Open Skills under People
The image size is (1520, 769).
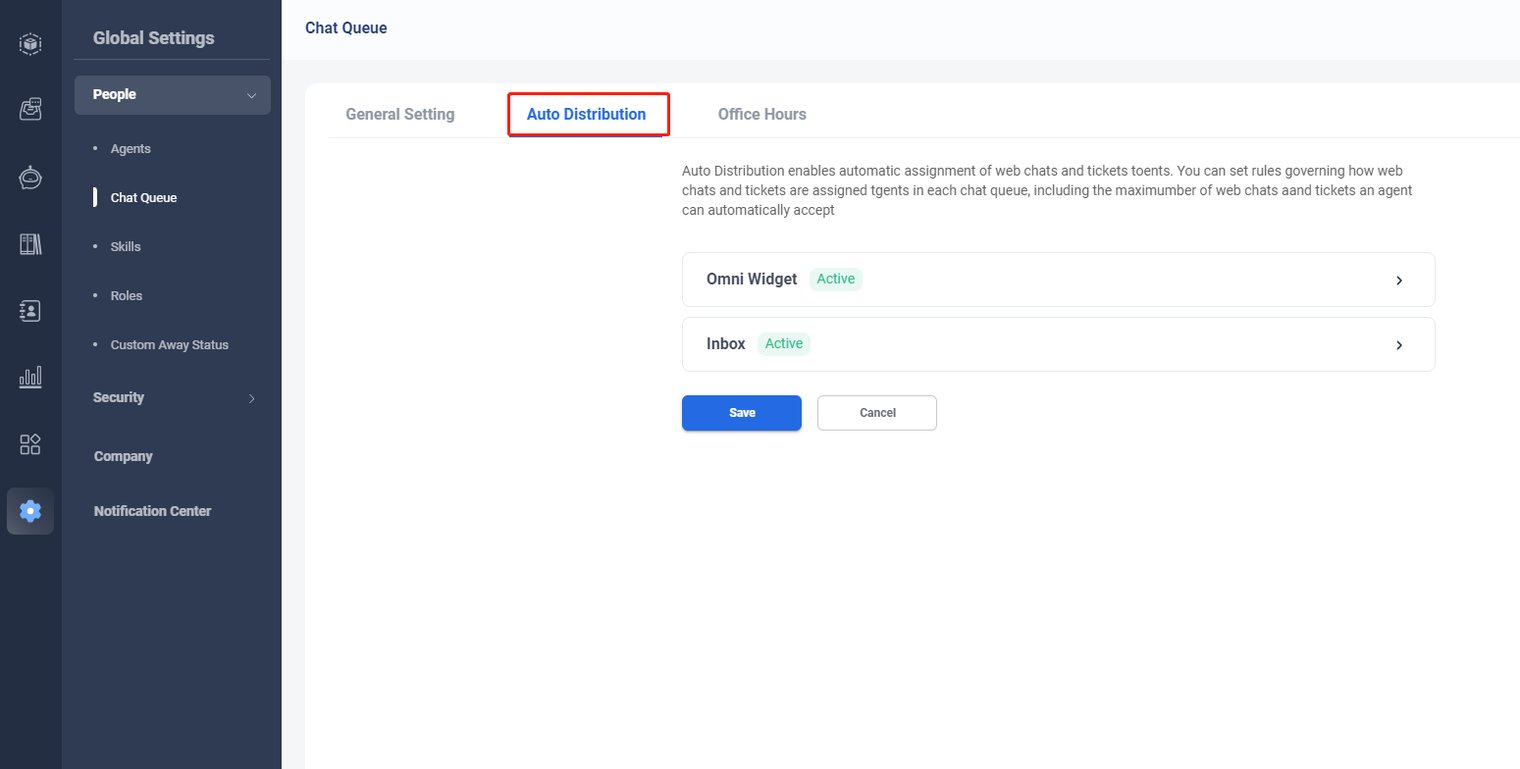click(125, 247)
